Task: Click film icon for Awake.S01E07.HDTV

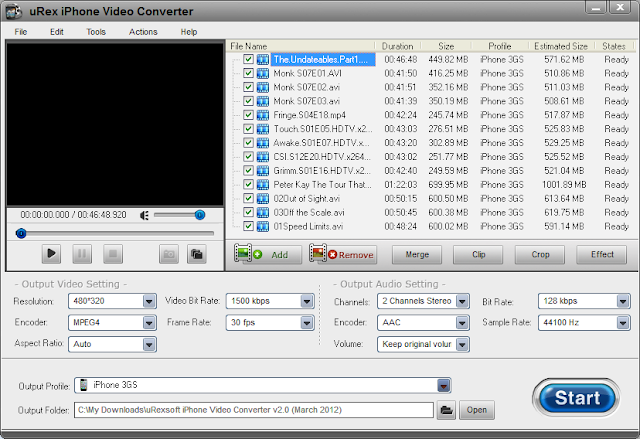Action: tap(262, 143)
